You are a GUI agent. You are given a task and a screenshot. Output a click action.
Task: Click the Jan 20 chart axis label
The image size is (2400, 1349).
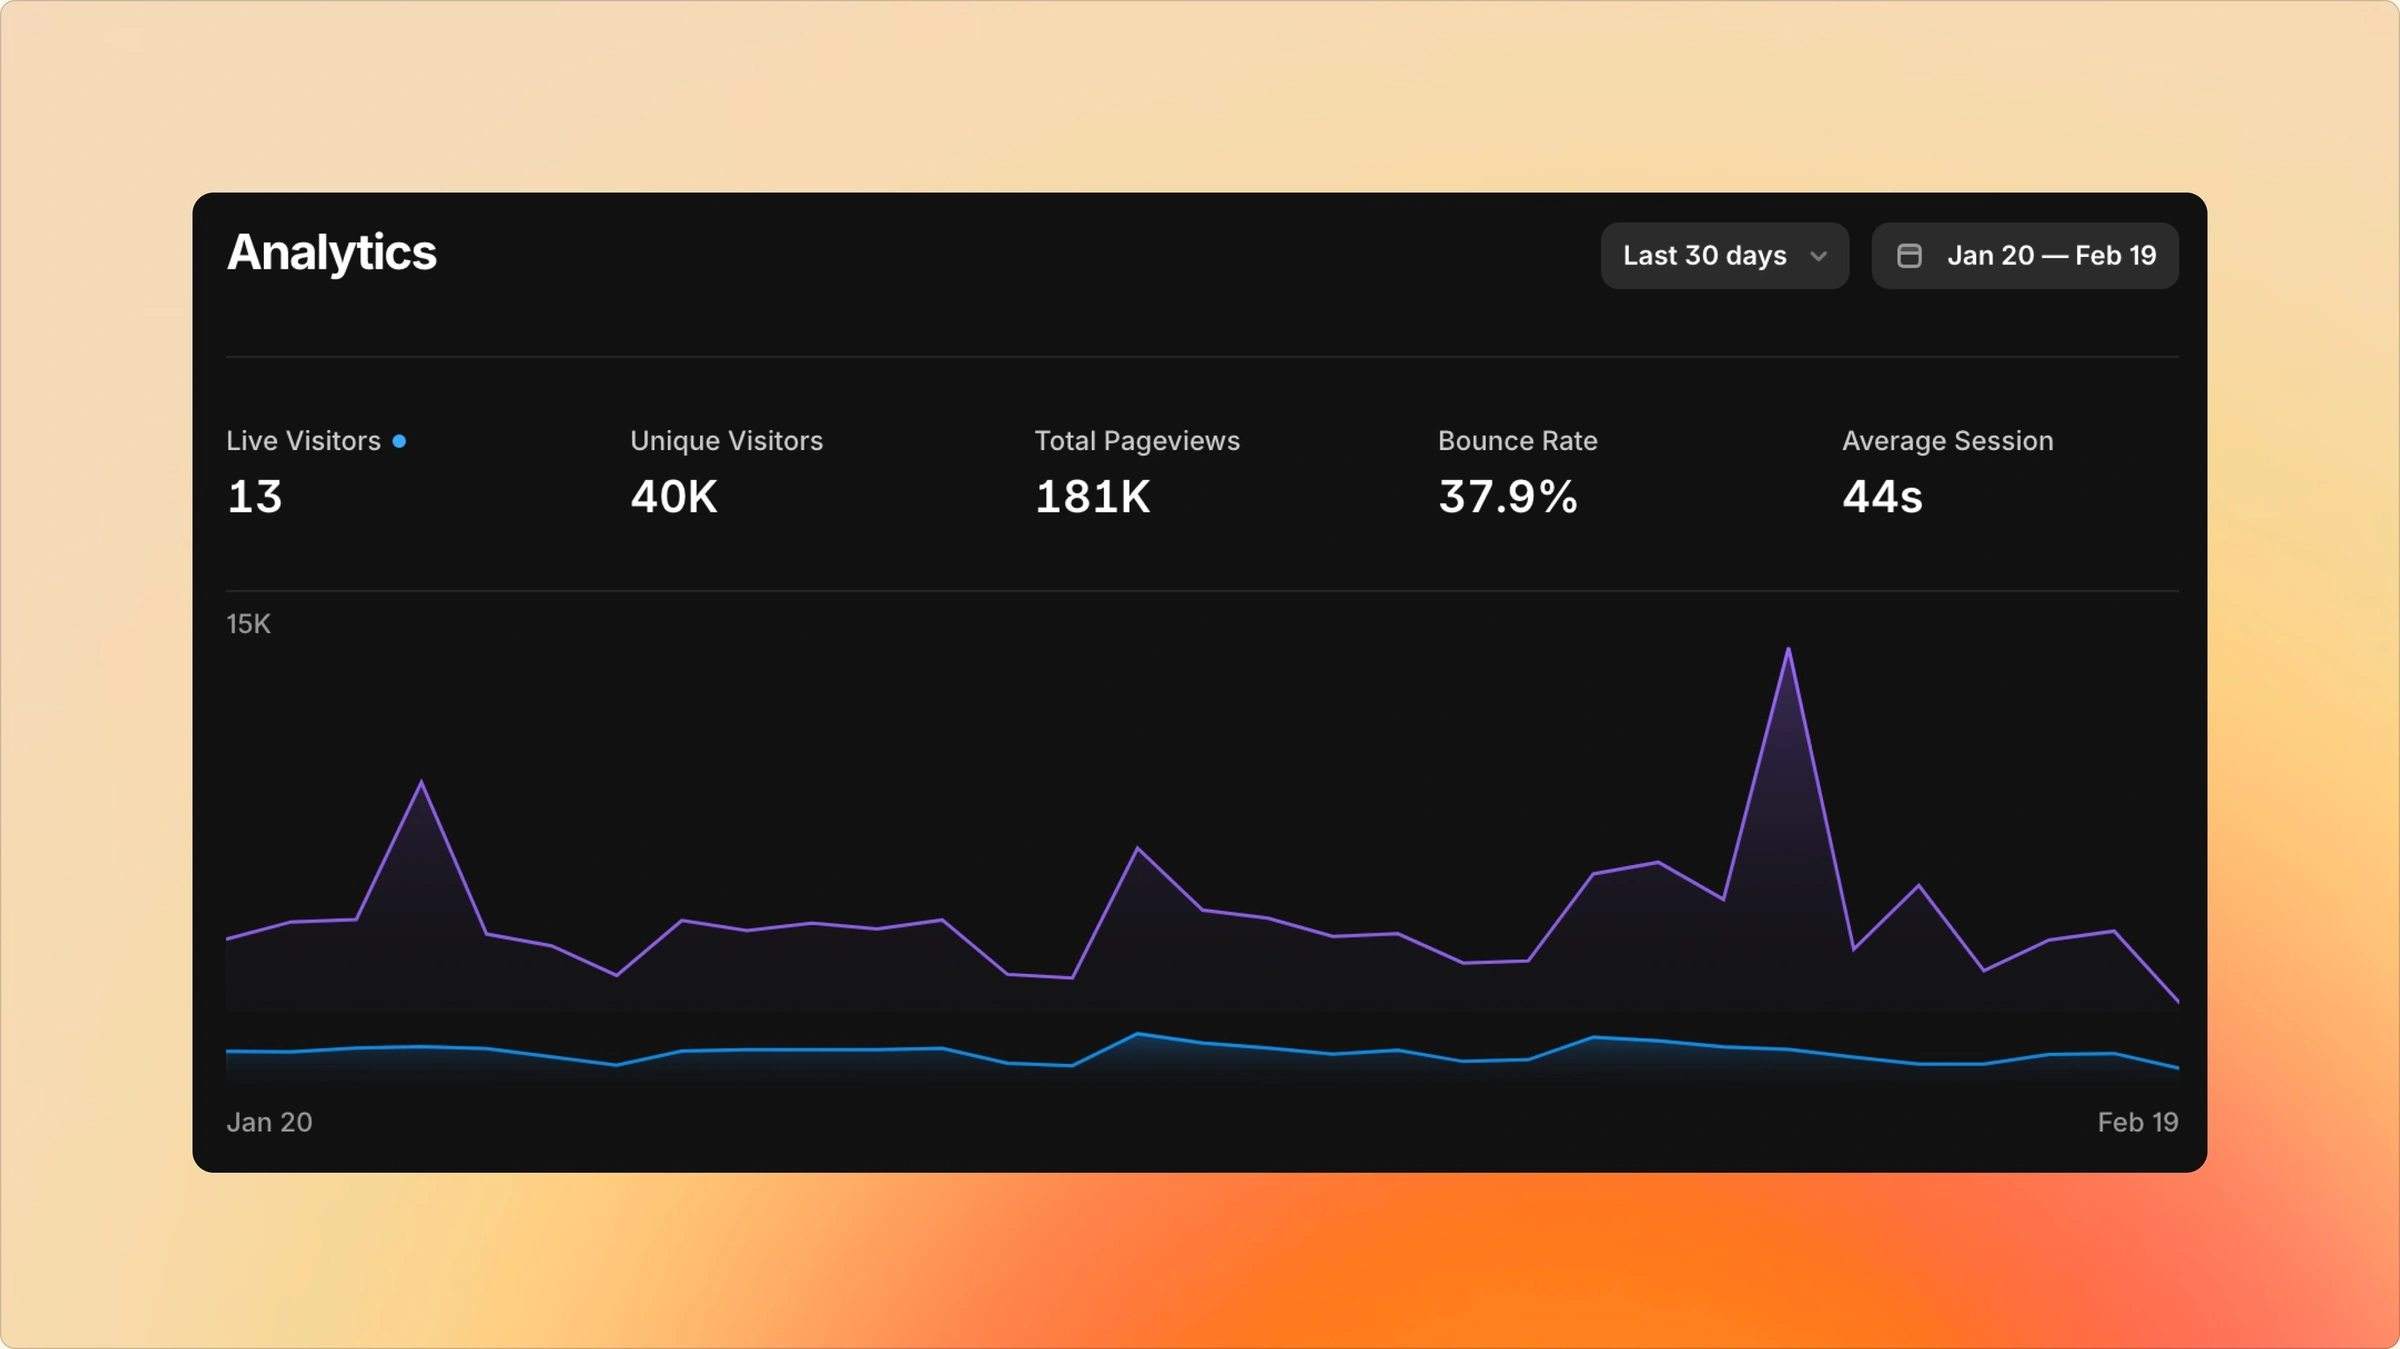click(269, 1122)
